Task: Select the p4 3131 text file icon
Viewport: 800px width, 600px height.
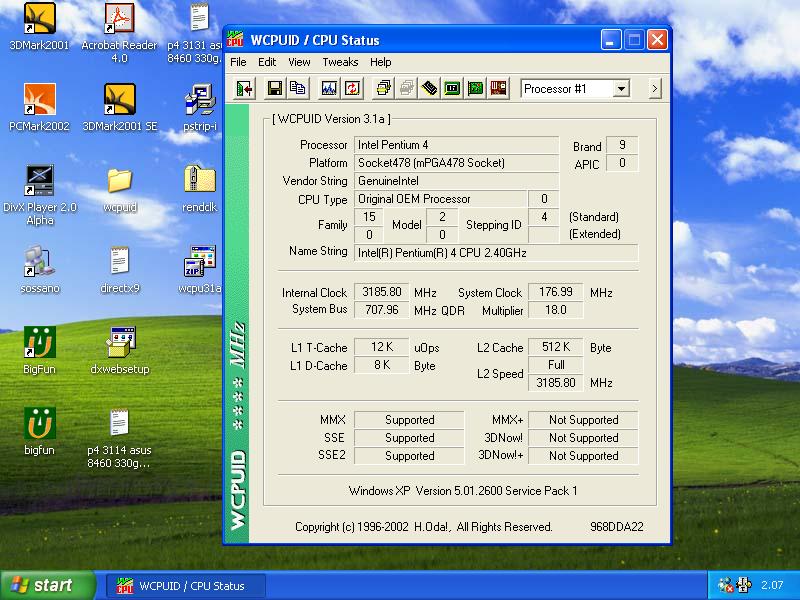Action: (196, 33)
